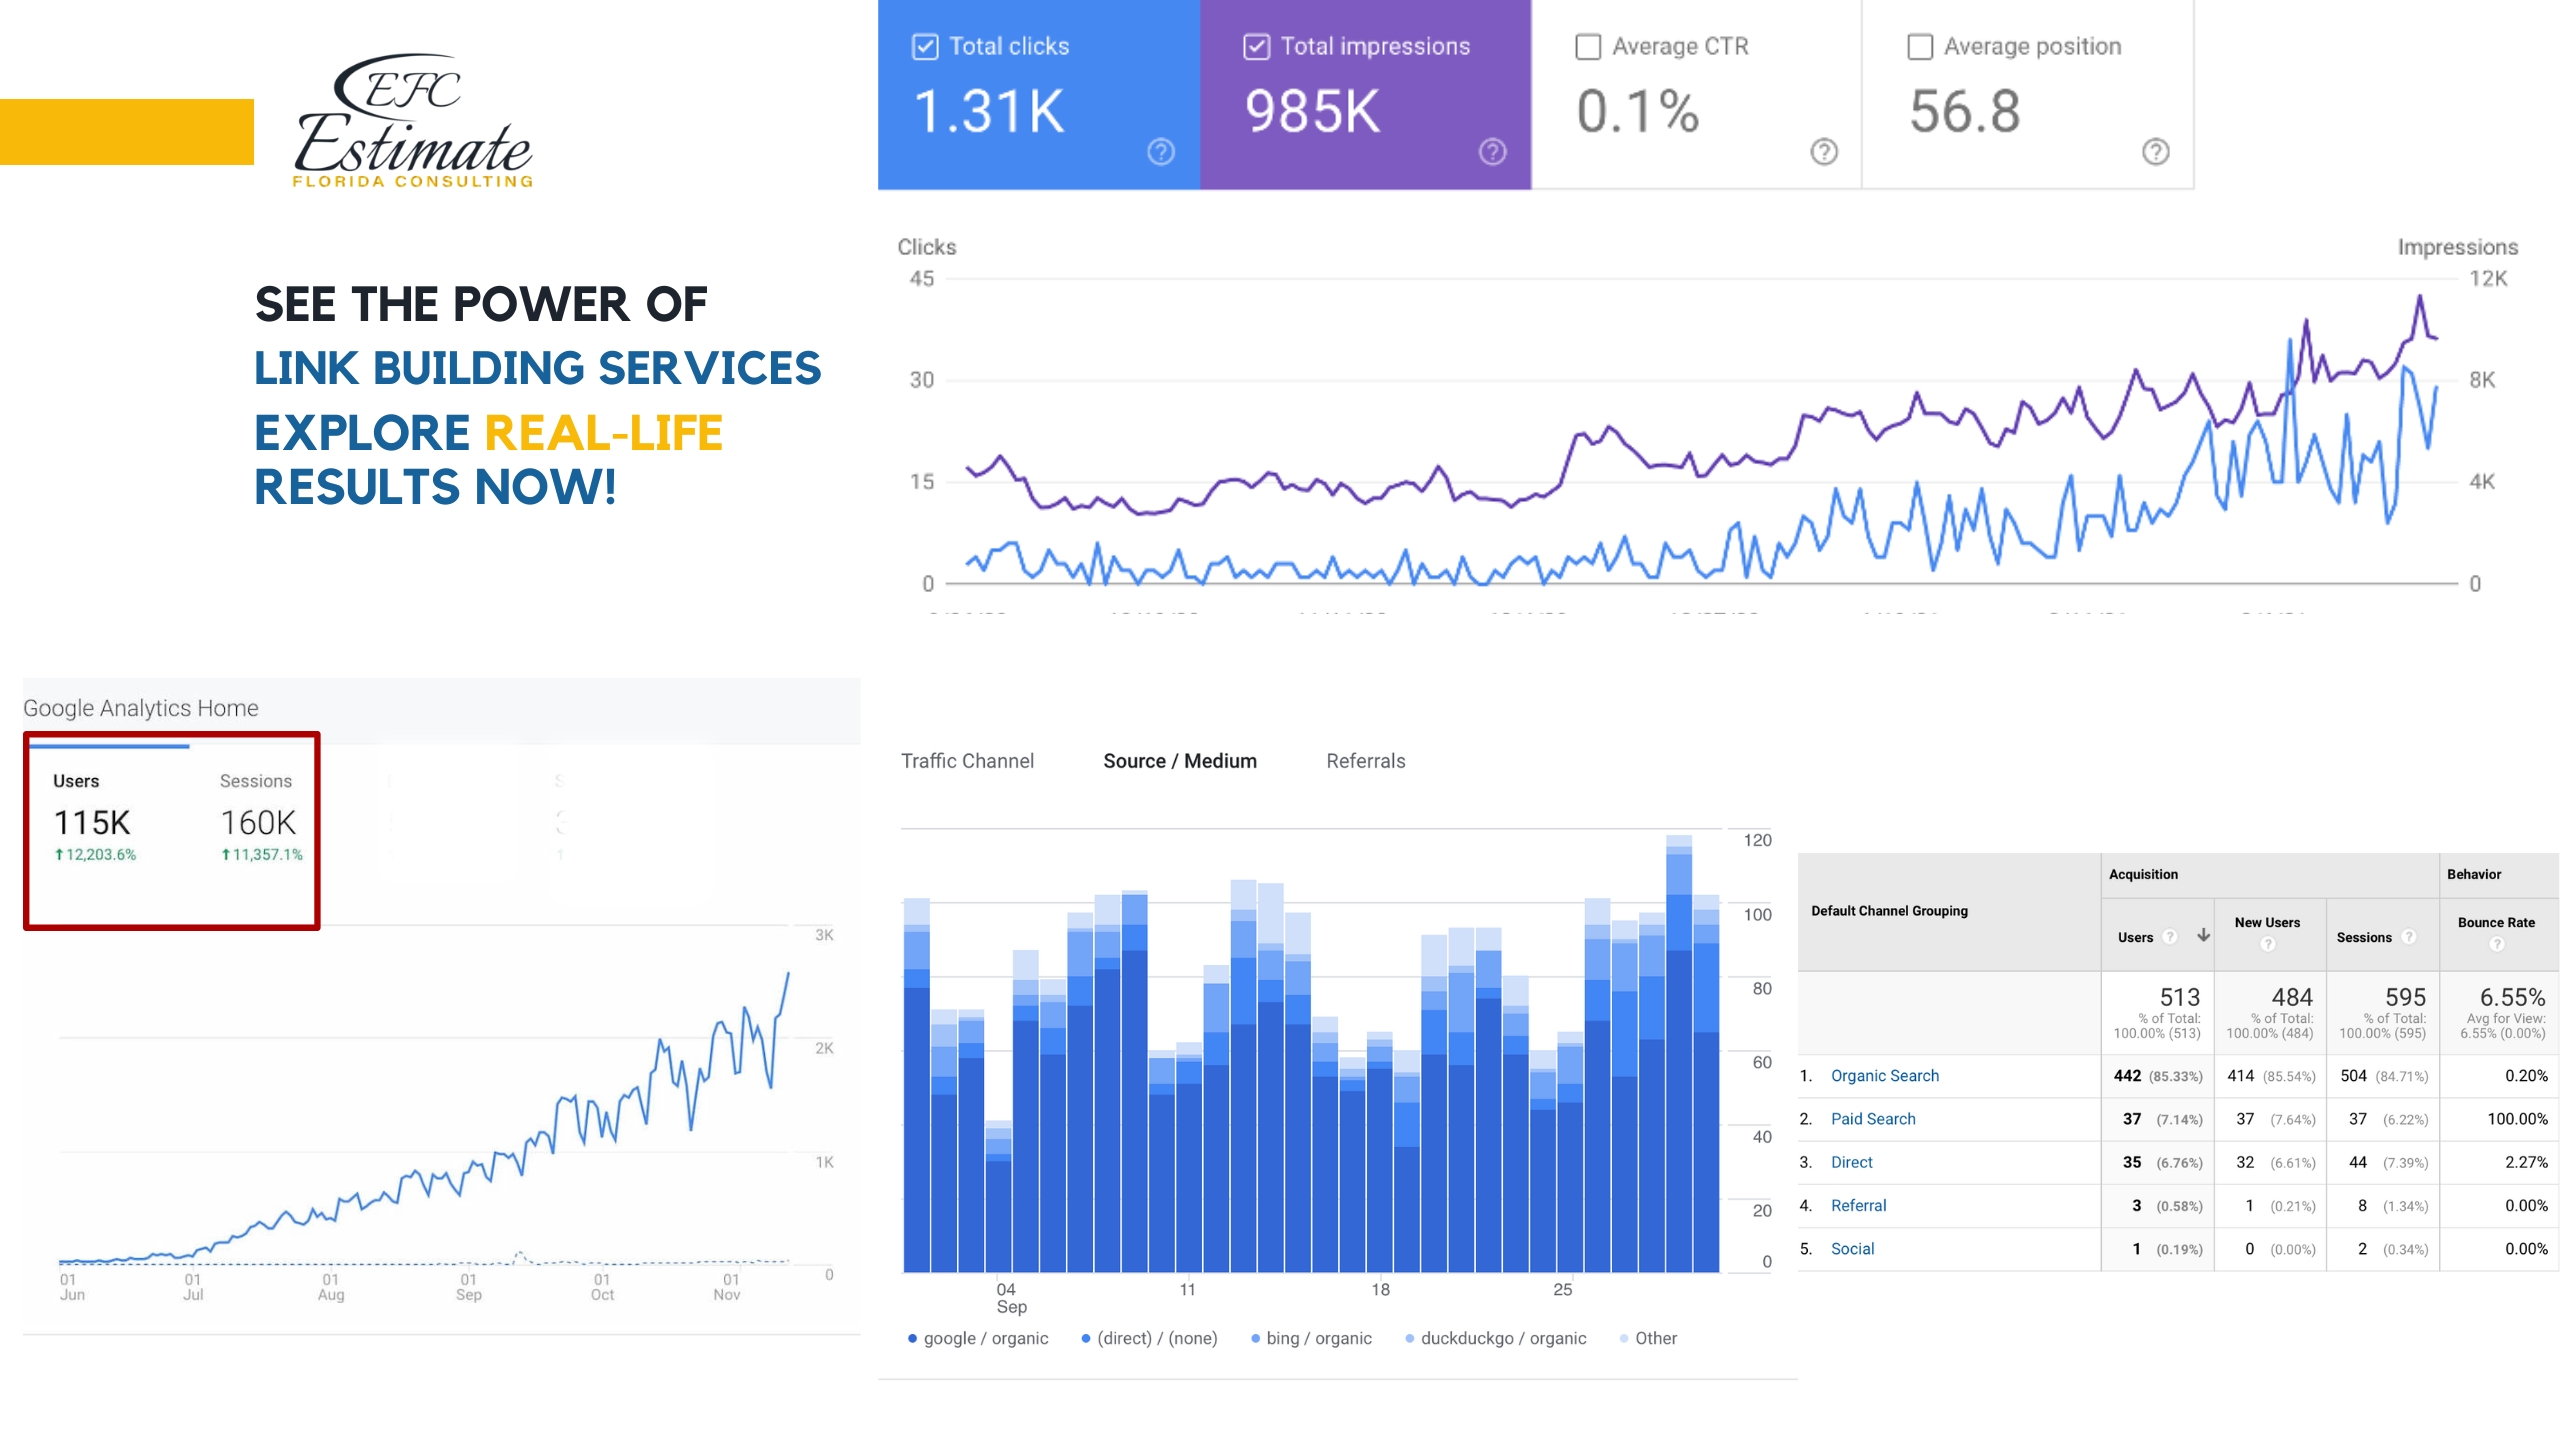Open help icon on Average CTR card

(1824, 152)
